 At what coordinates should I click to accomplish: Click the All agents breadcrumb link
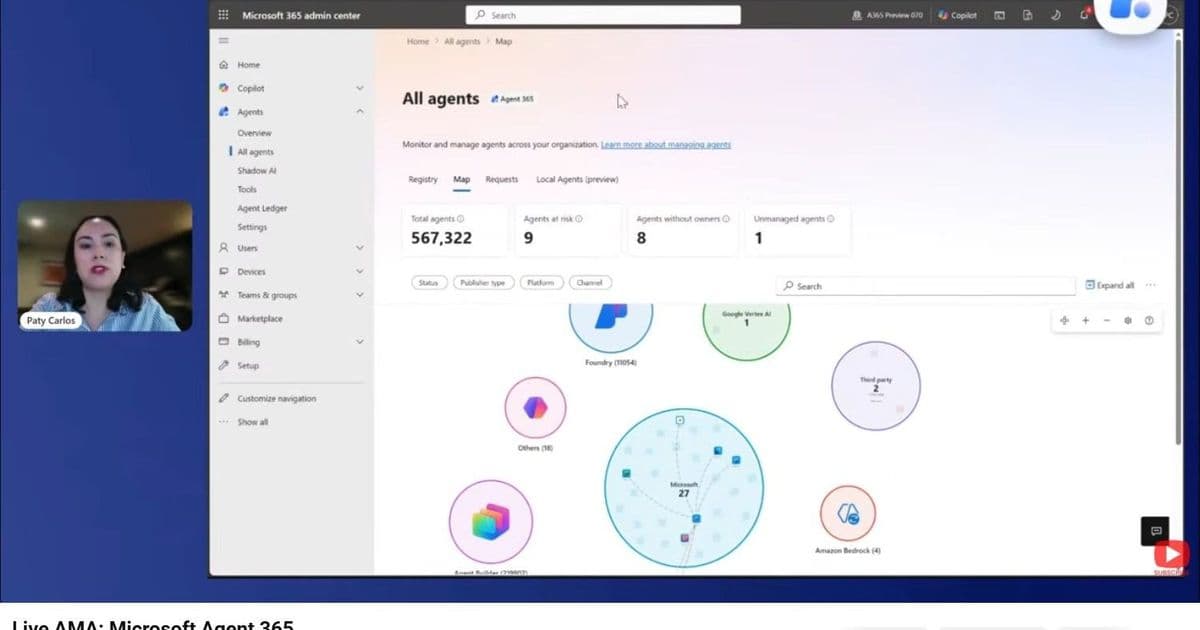462,42
